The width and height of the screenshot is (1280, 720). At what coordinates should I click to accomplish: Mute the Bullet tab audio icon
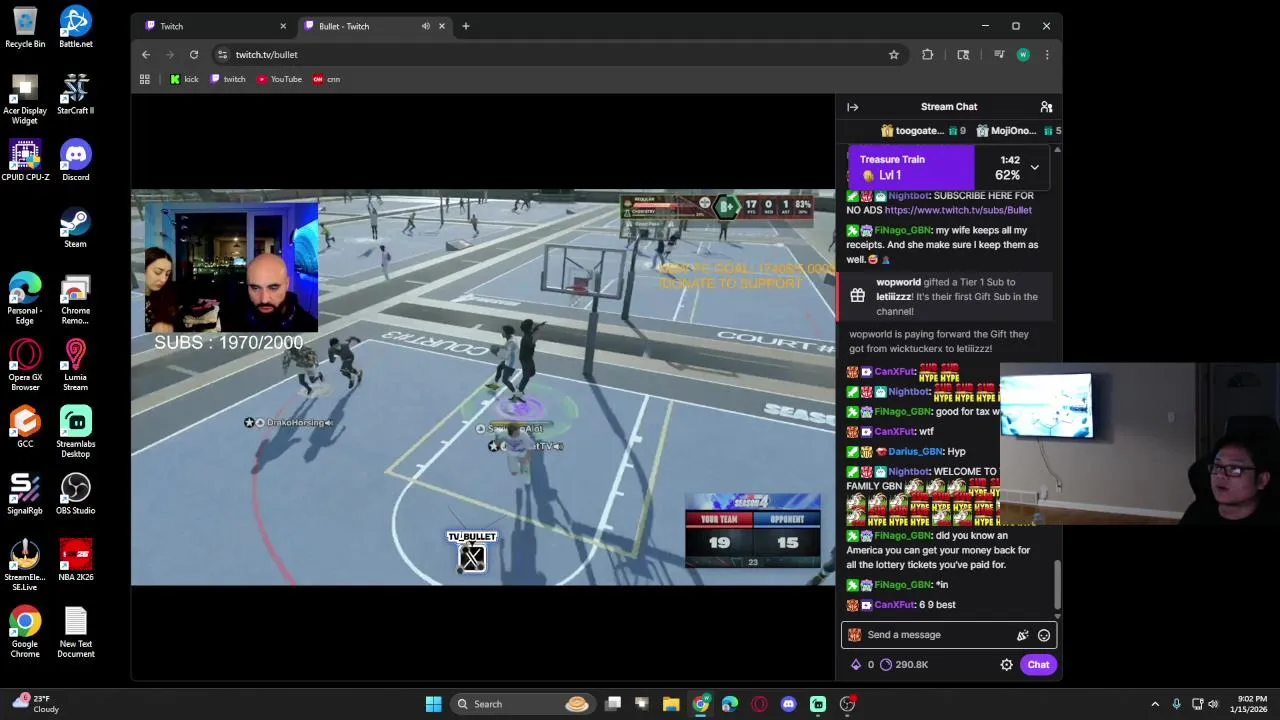coord(426,26)
